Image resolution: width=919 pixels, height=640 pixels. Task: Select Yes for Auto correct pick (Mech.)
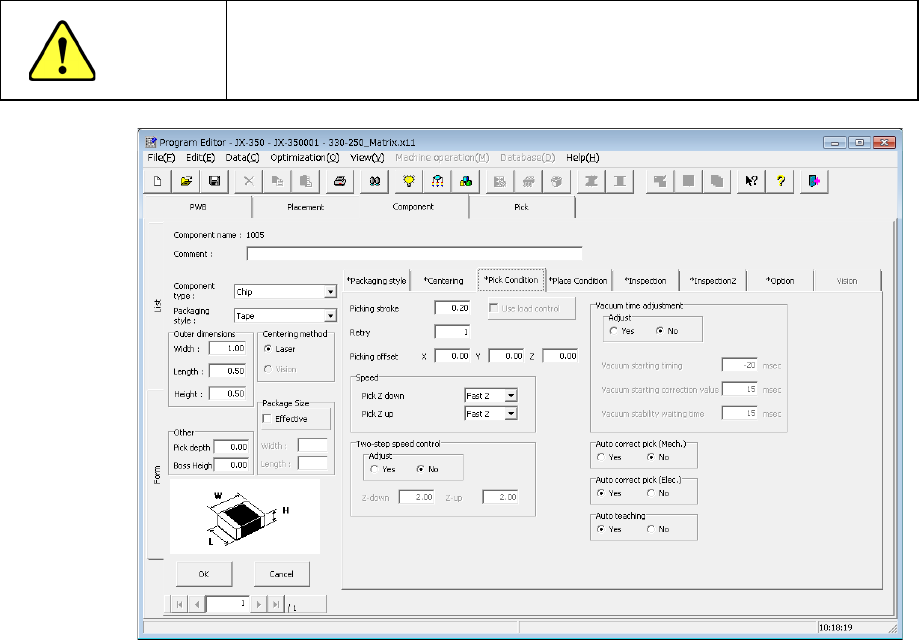tap(601, 457)
